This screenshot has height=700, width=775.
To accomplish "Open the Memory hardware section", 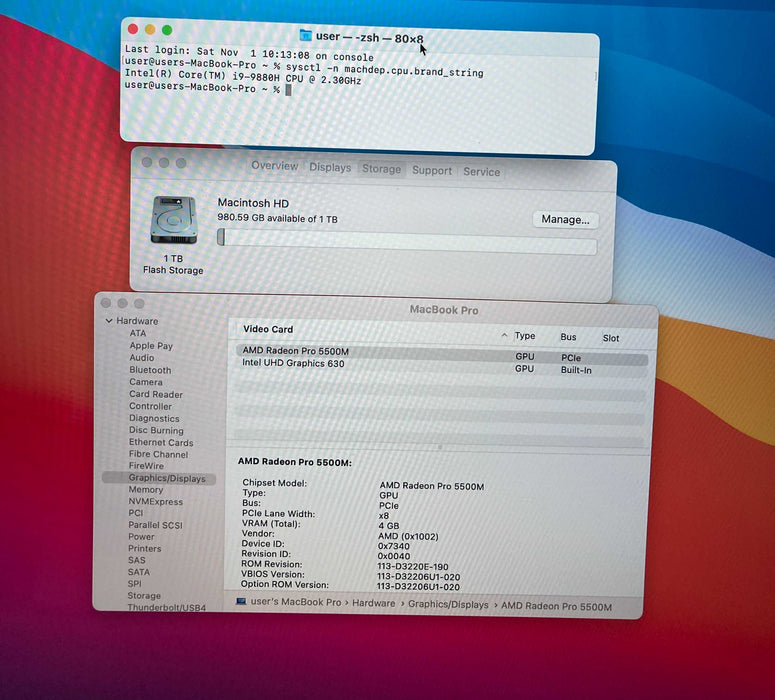I will (146, 489).
